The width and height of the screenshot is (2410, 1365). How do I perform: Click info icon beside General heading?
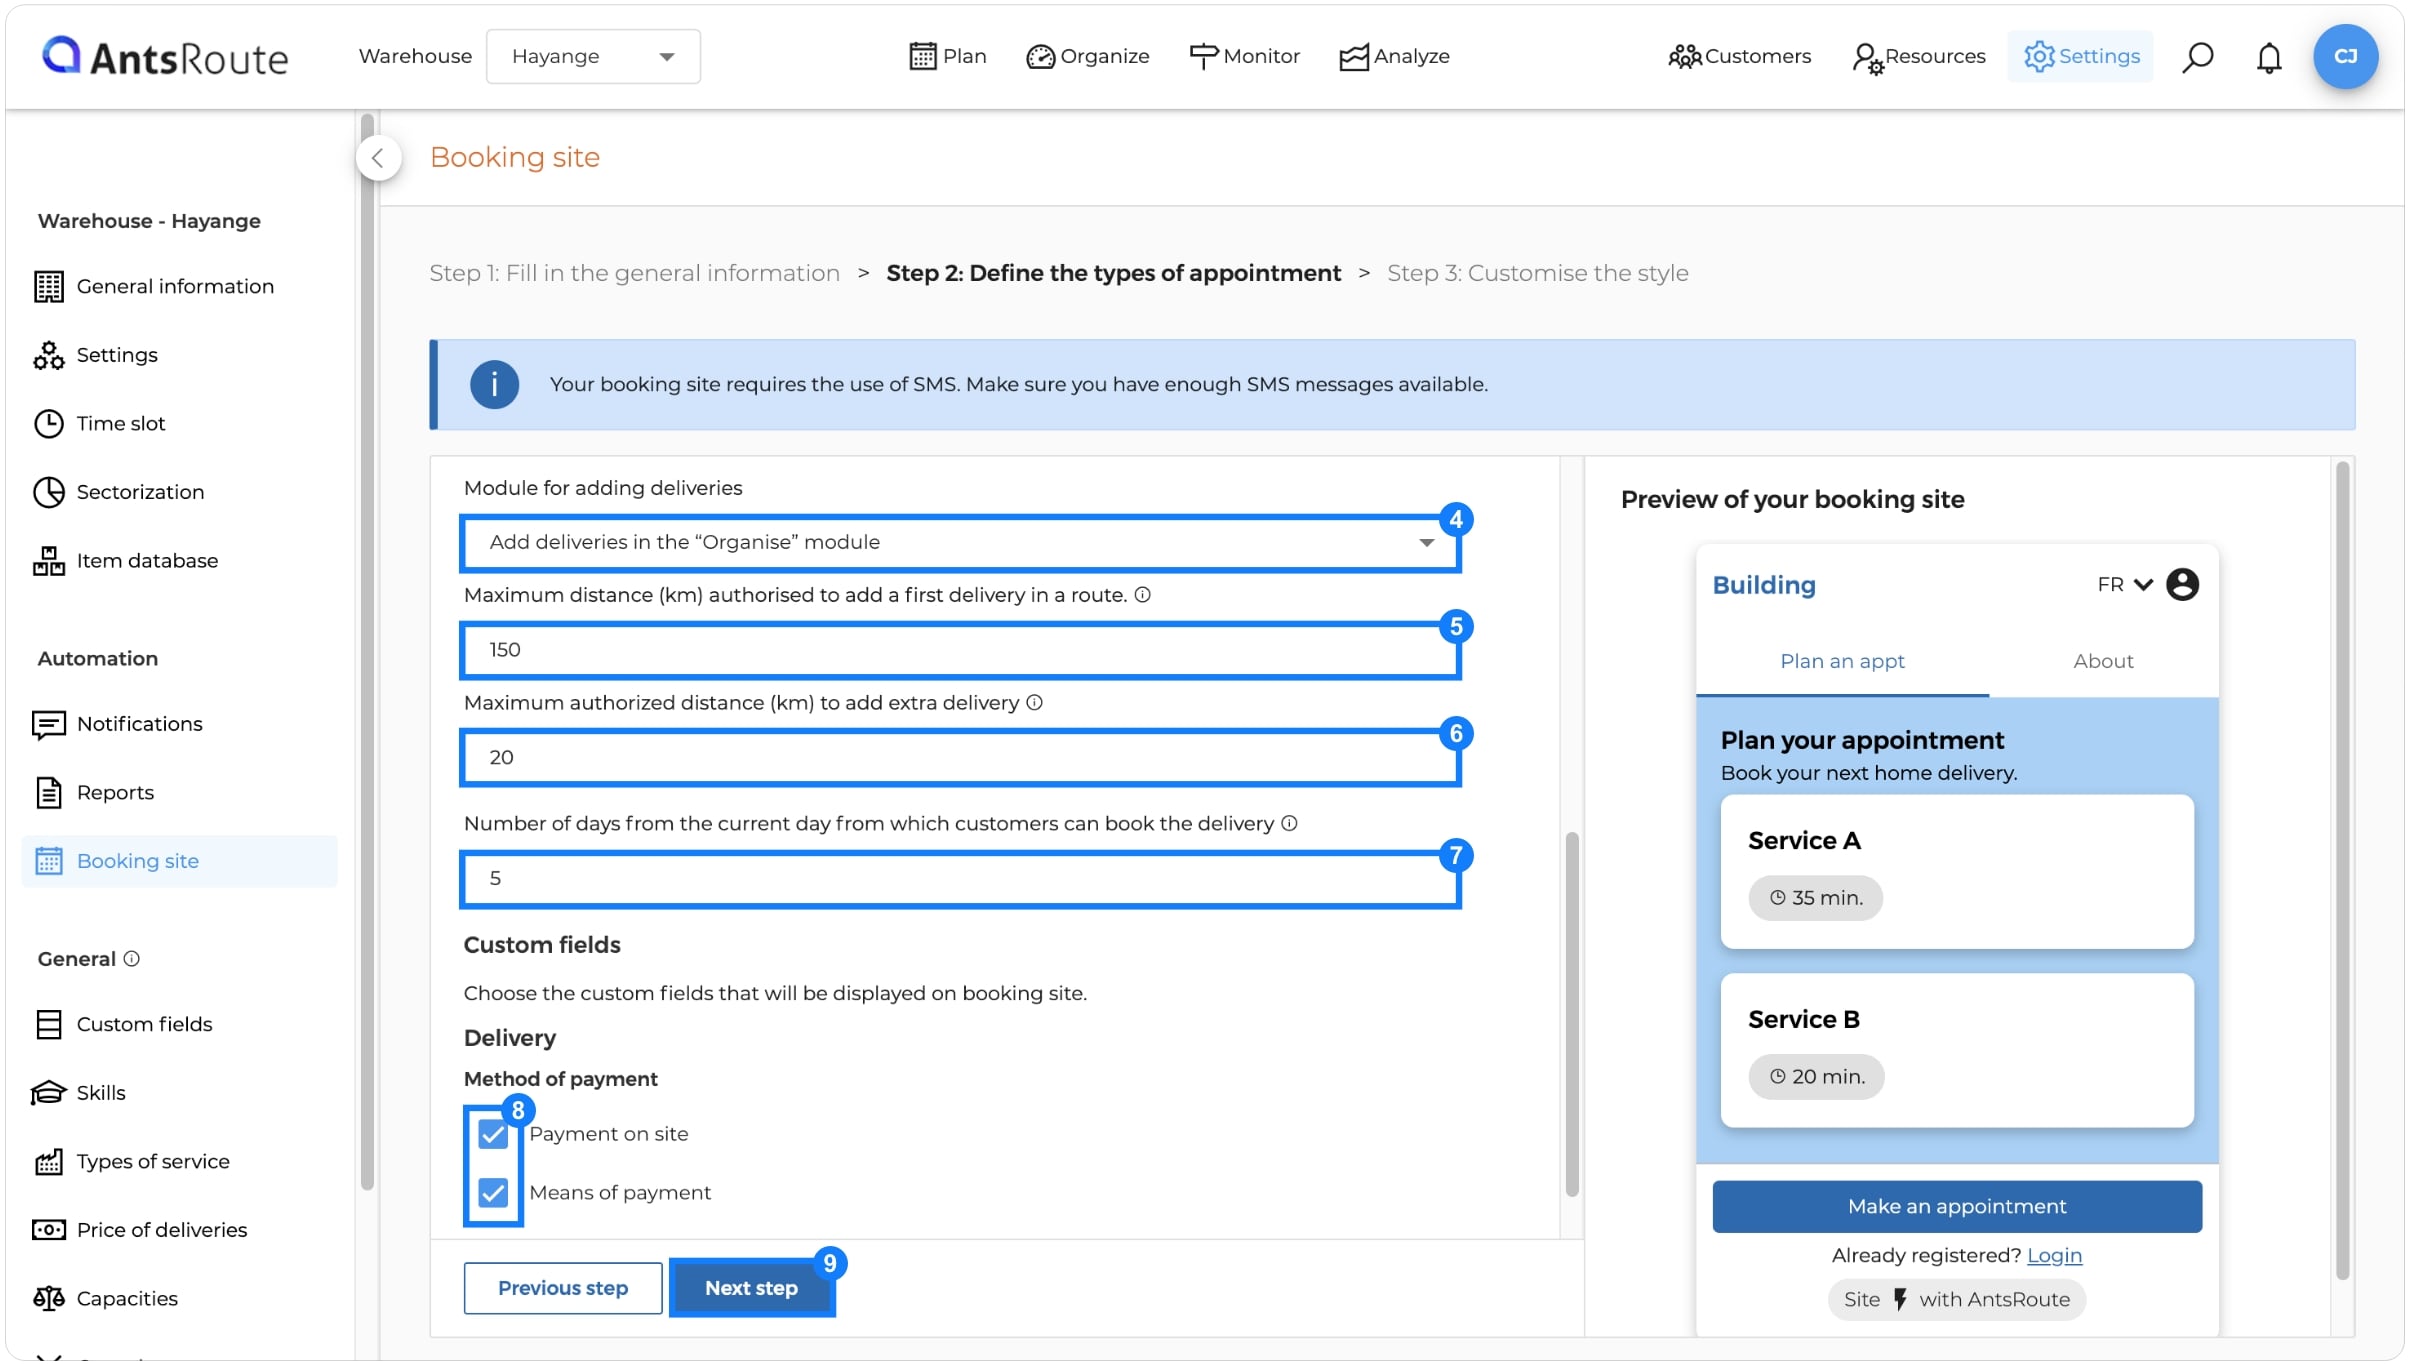(131, 959)
